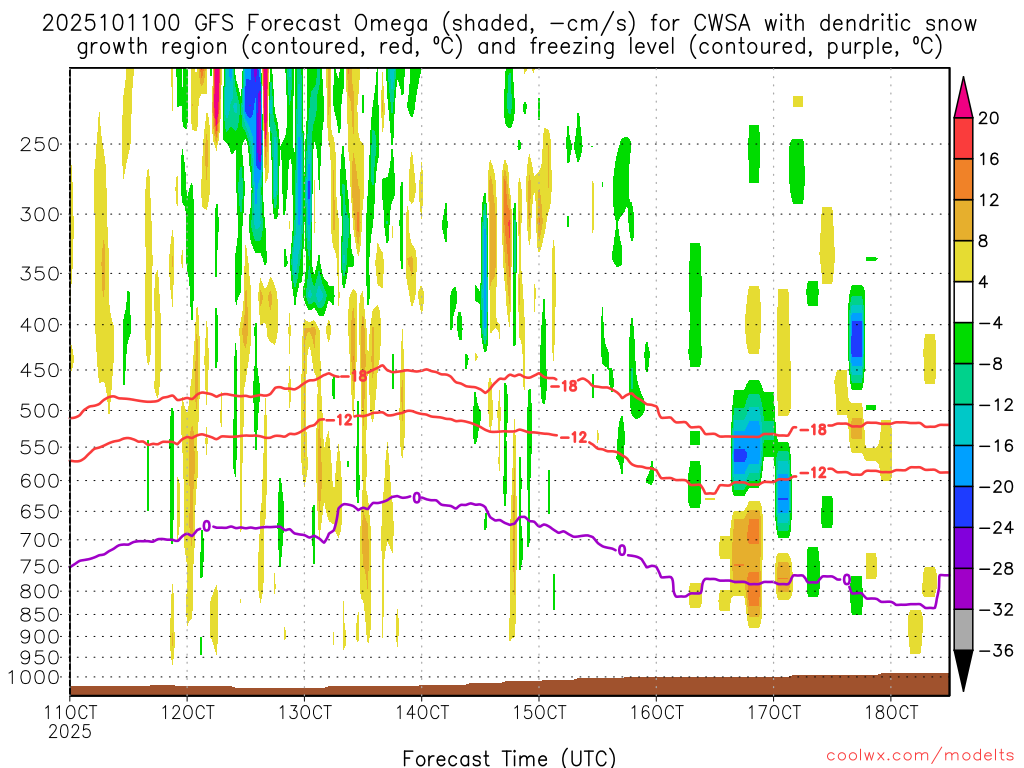This screenshot has width=1024, height=768.
Task: Click the purple colorbar swatch between -24 and -28
Action: point(963,548)
